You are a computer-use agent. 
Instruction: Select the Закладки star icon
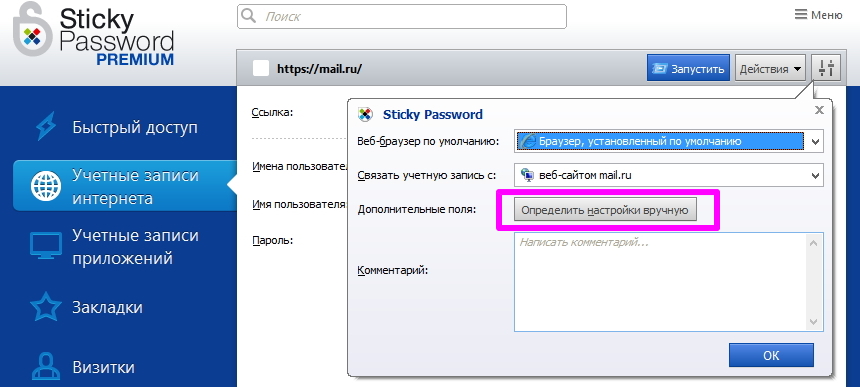(x=46, y=307)
